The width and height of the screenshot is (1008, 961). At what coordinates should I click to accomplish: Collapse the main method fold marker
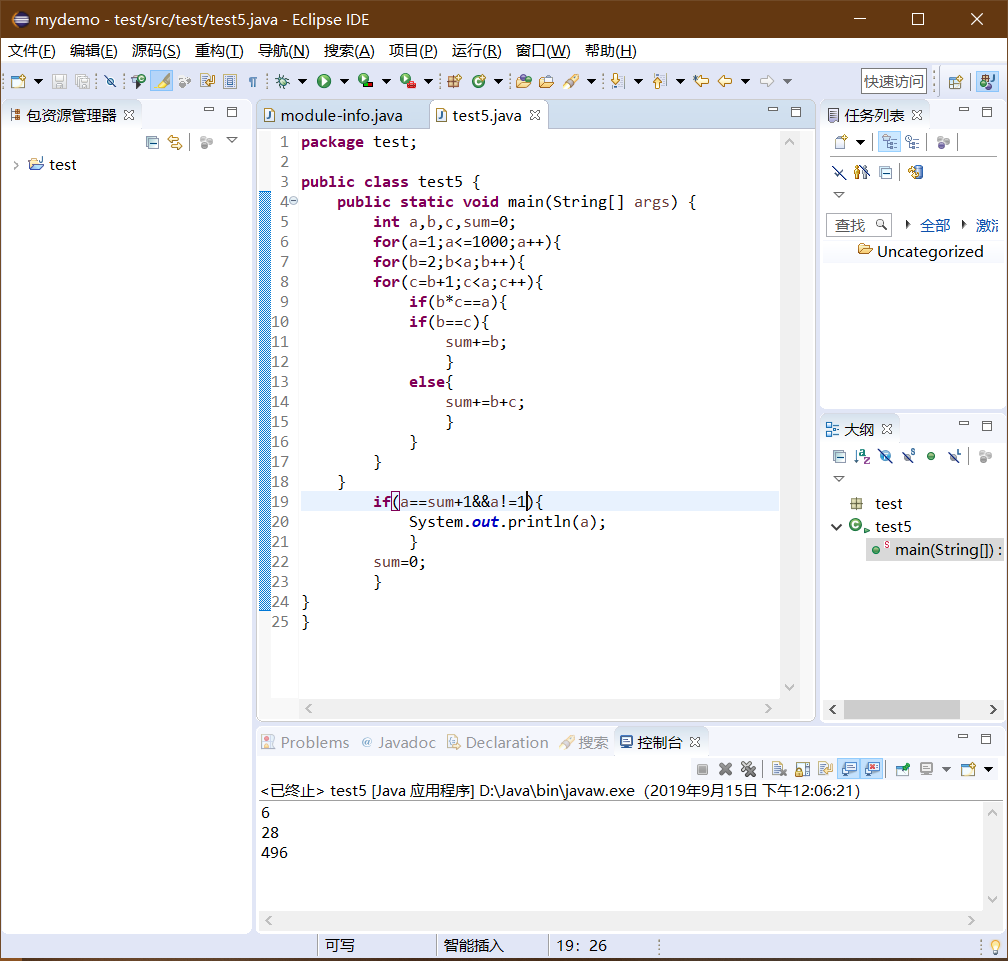[294, 201]
